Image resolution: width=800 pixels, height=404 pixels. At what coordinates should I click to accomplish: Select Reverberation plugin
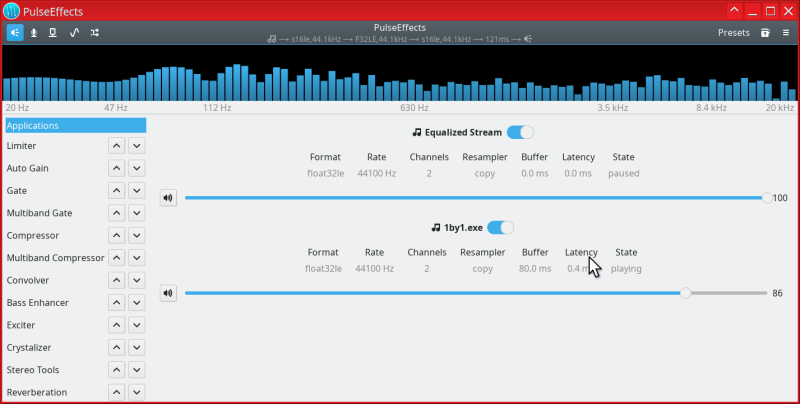[x=37, y=393]
